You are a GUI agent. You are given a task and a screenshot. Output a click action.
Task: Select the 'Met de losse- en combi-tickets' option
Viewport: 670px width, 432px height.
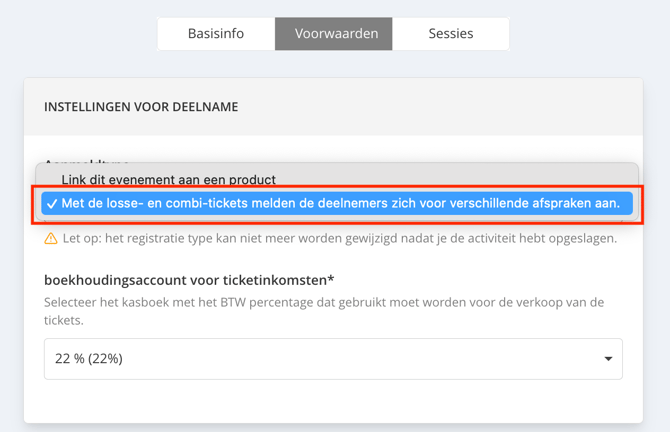tap(337, 203)
